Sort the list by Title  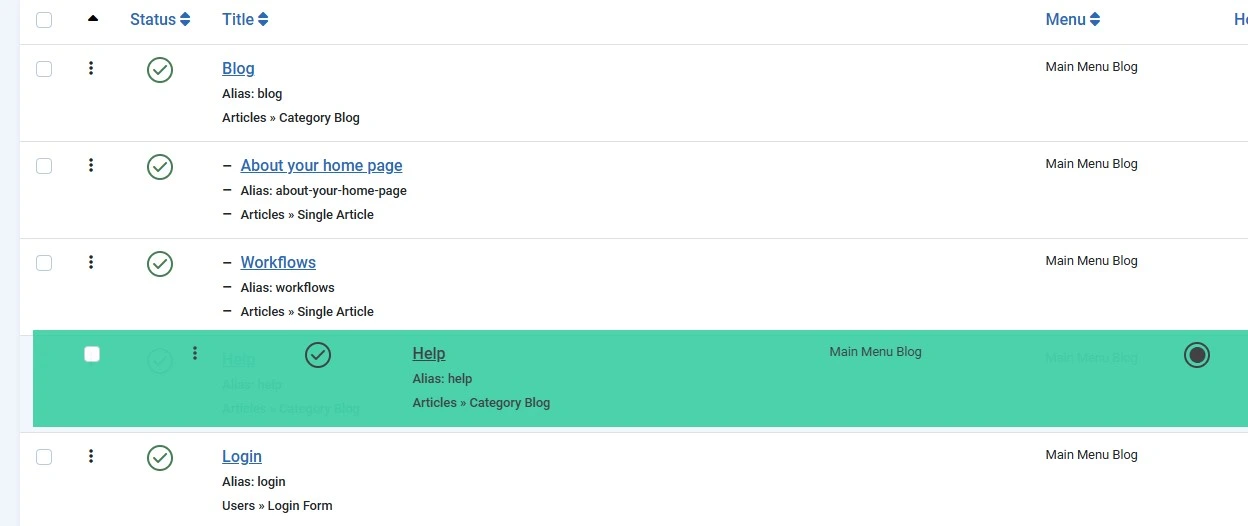click(245, 19)
